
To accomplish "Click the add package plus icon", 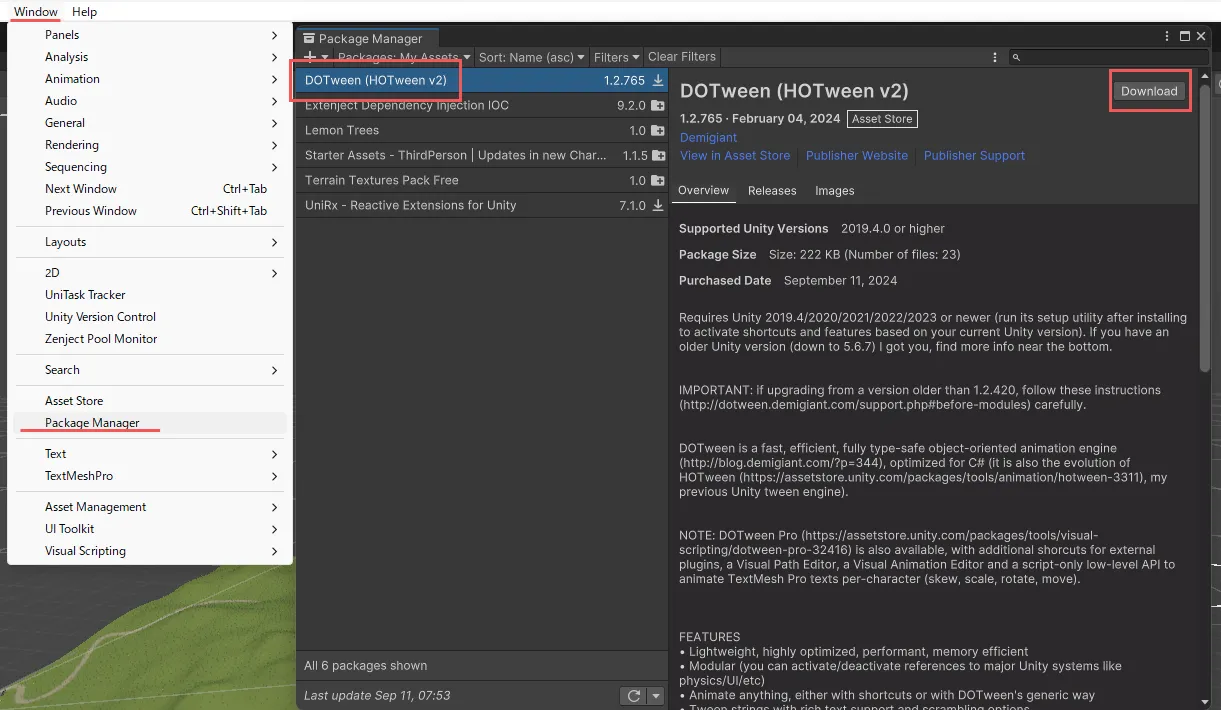I will click(311, 57).
